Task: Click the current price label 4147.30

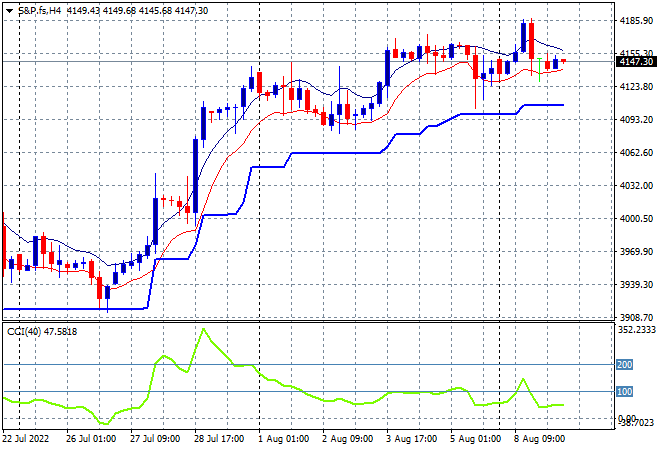Action: click(x=636, y=62)
